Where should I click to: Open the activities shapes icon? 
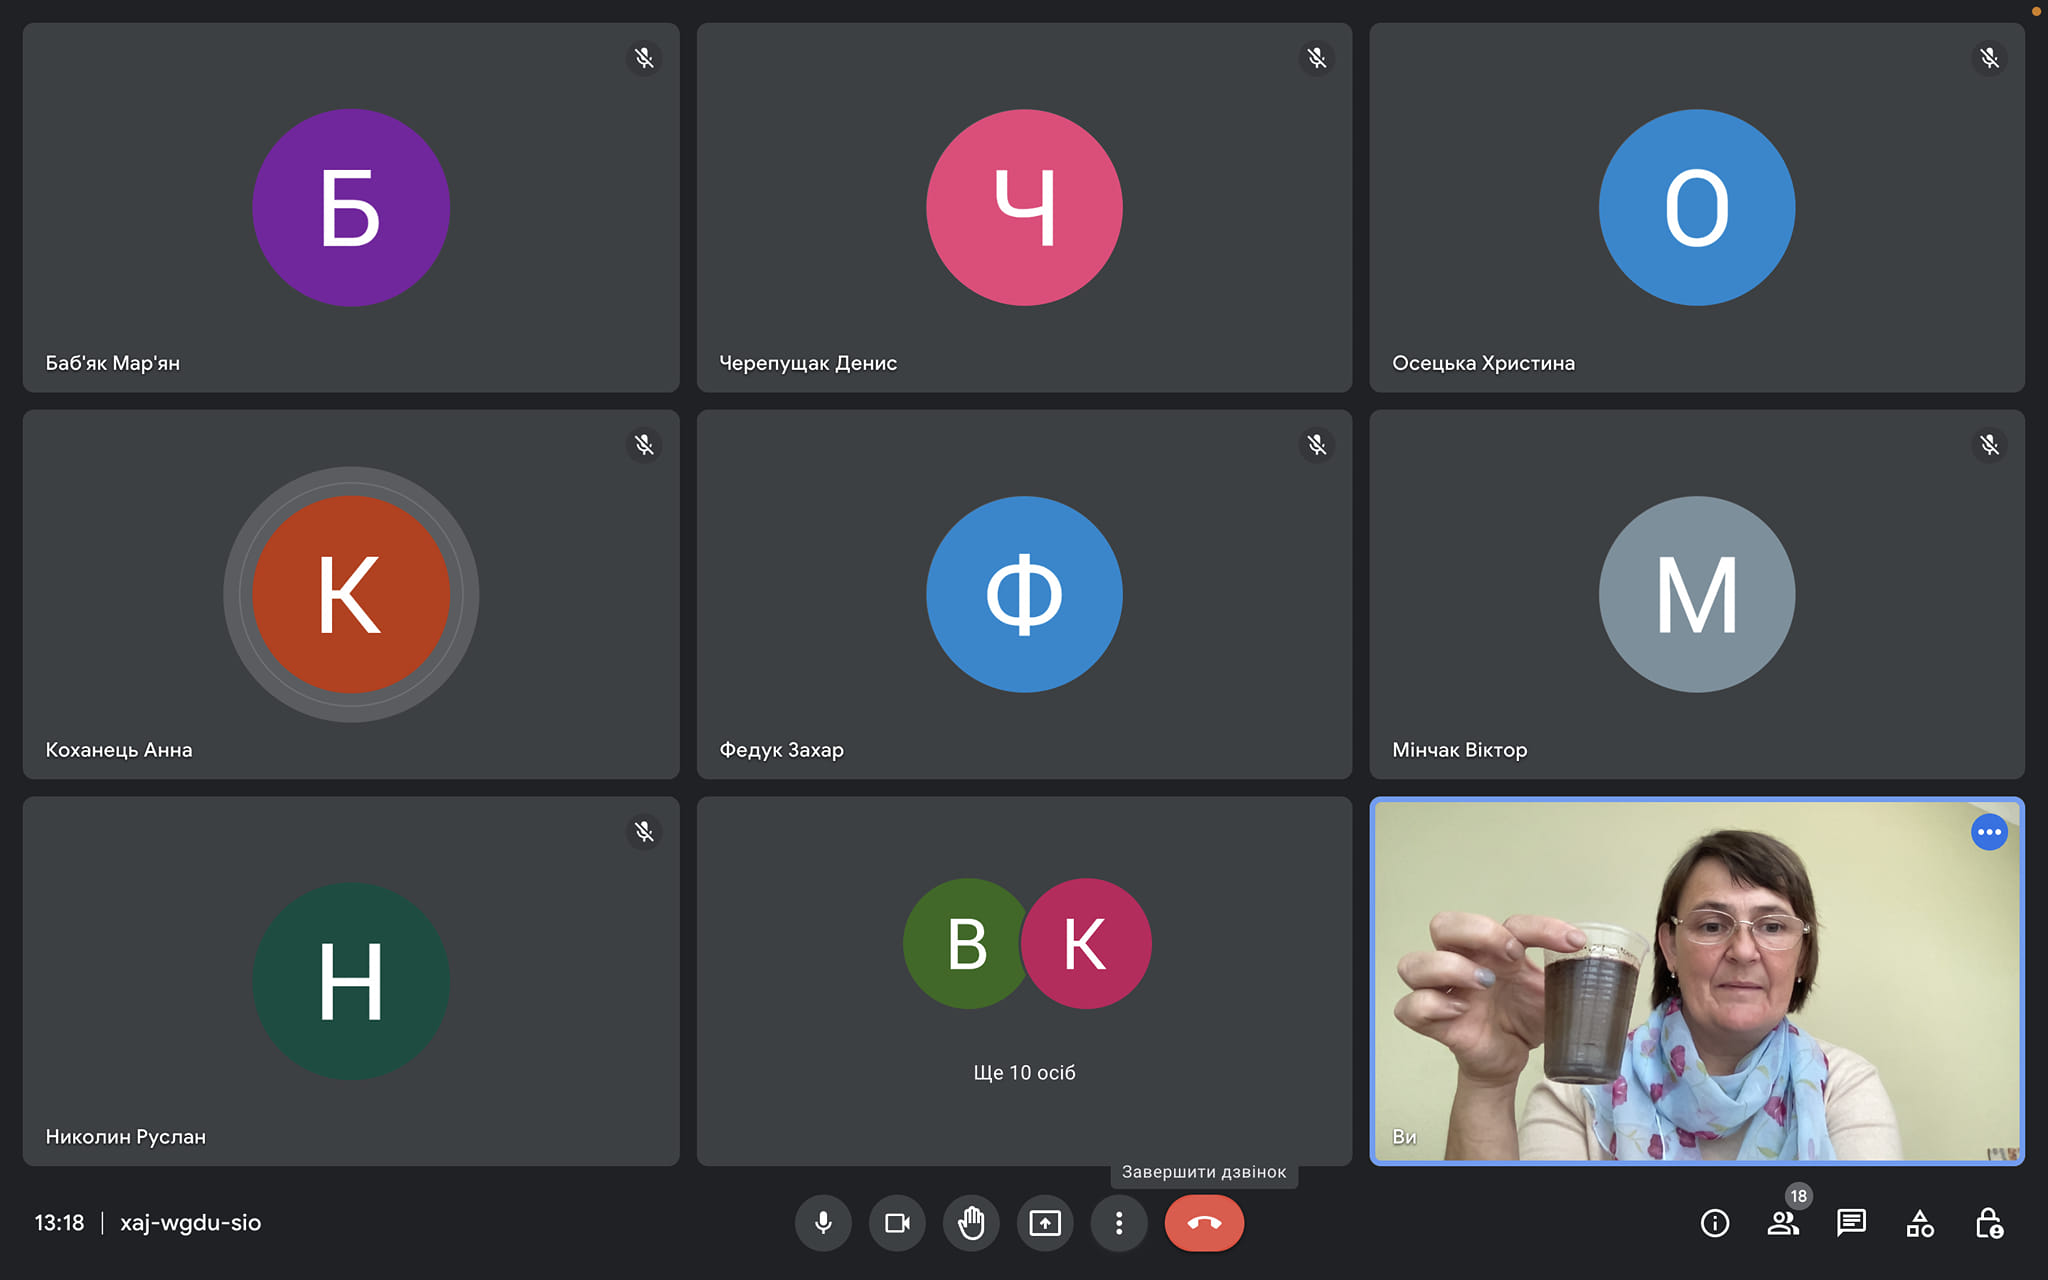click(1920, 1223)
